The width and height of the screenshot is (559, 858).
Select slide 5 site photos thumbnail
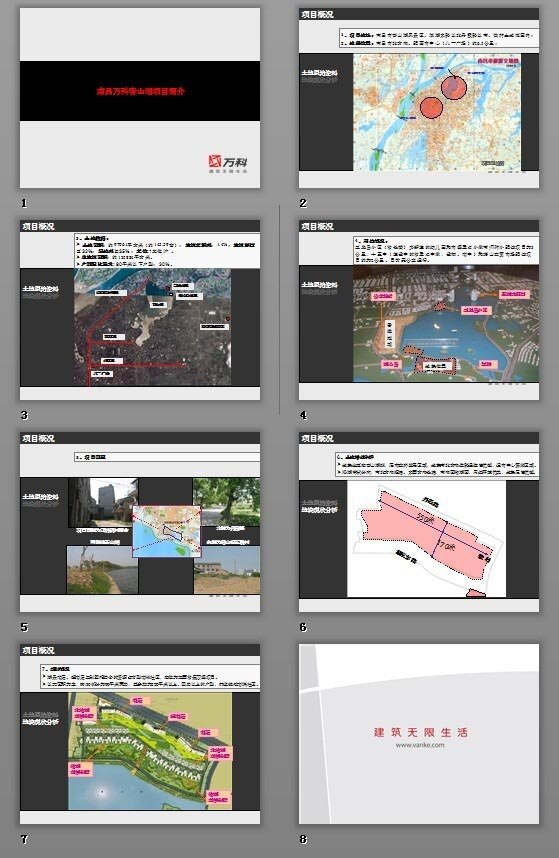click(140, 522)
